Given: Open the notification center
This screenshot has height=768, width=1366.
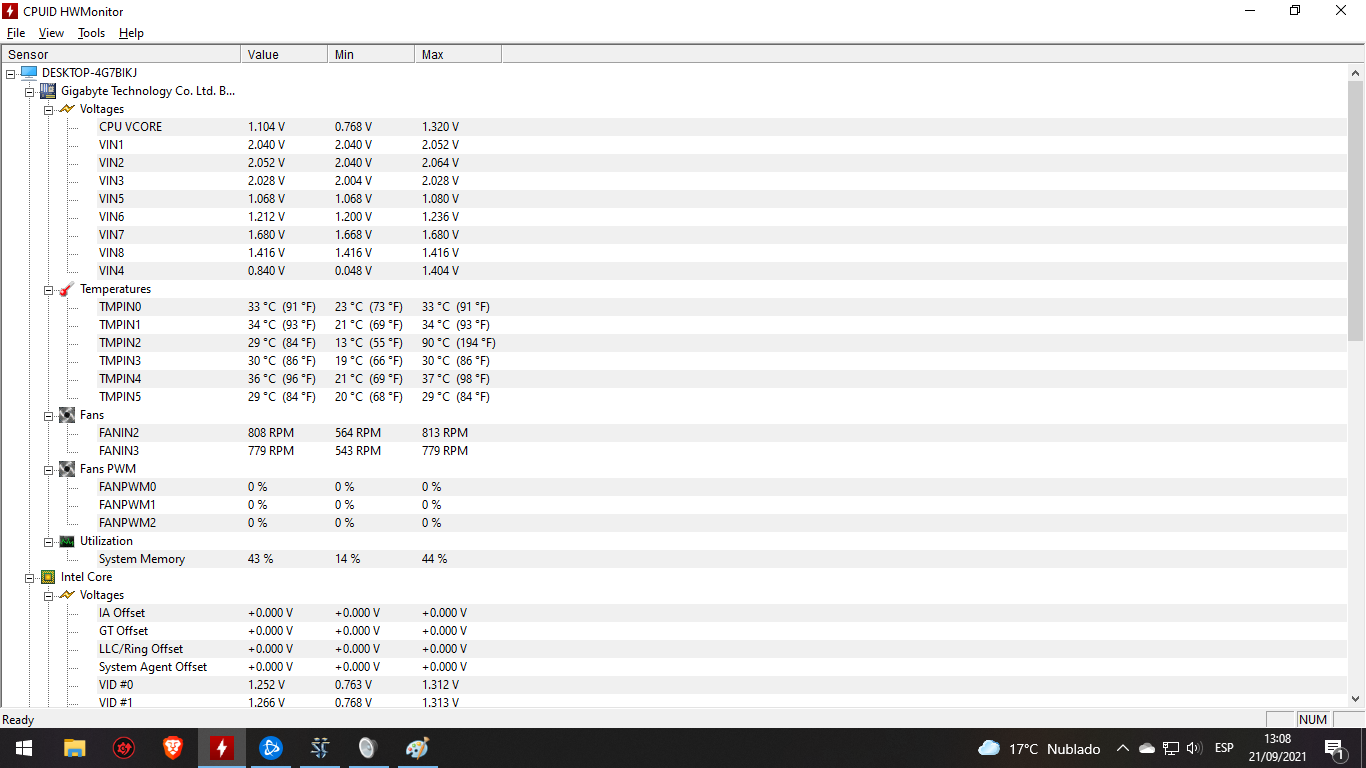Looking at the screenshot, I should tap(1334, 748).
